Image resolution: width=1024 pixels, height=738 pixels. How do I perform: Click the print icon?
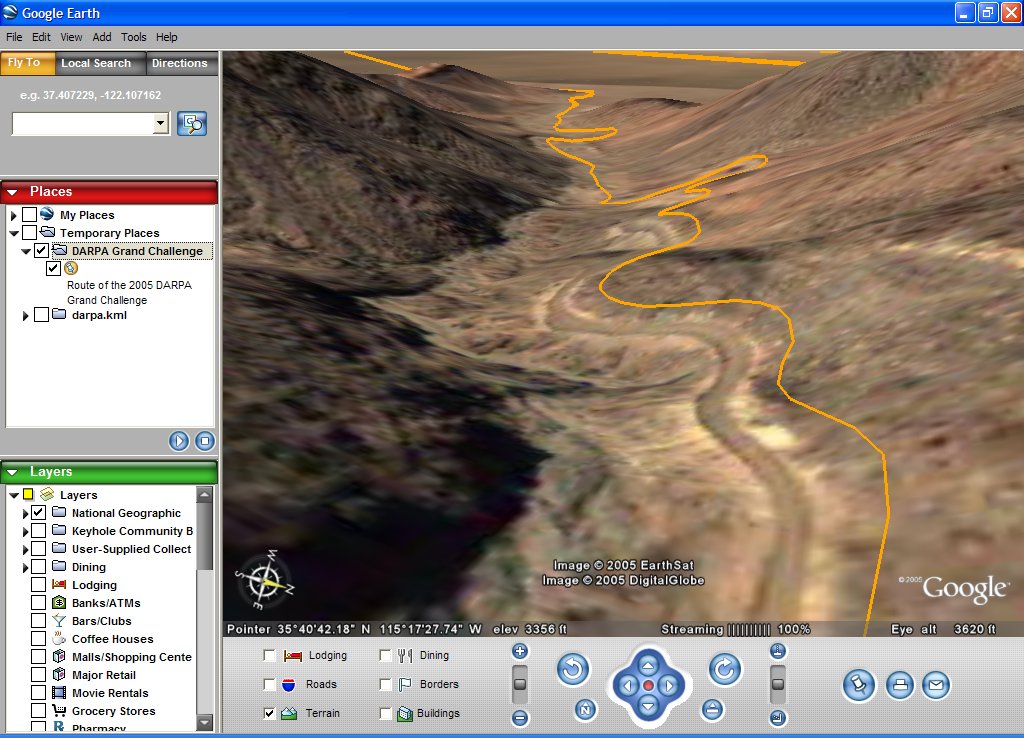click(x=897, y=686)
